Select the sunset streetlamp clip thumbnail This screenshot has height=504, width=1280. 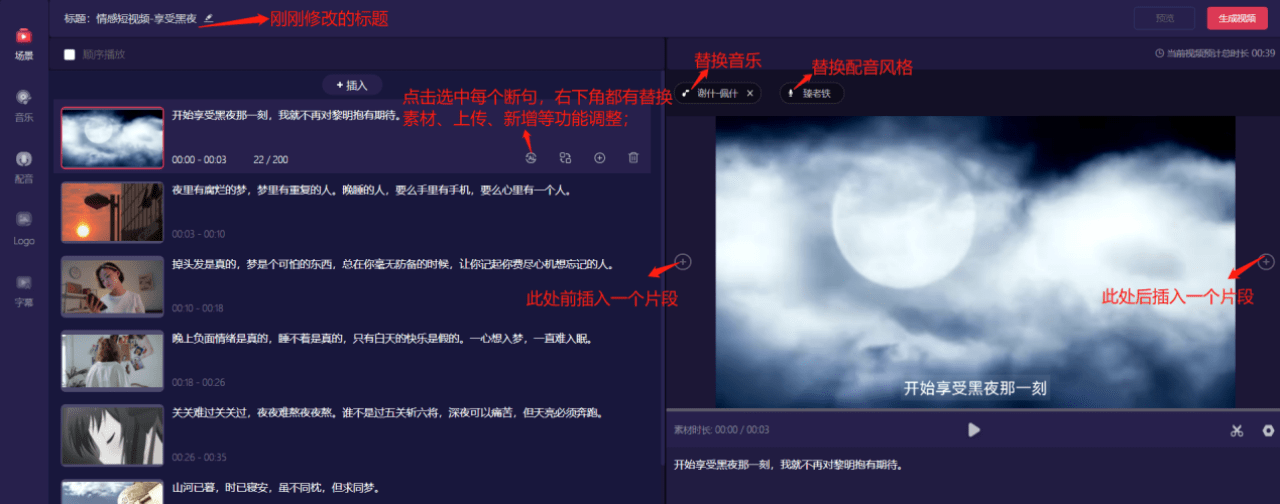pos(112,212)
